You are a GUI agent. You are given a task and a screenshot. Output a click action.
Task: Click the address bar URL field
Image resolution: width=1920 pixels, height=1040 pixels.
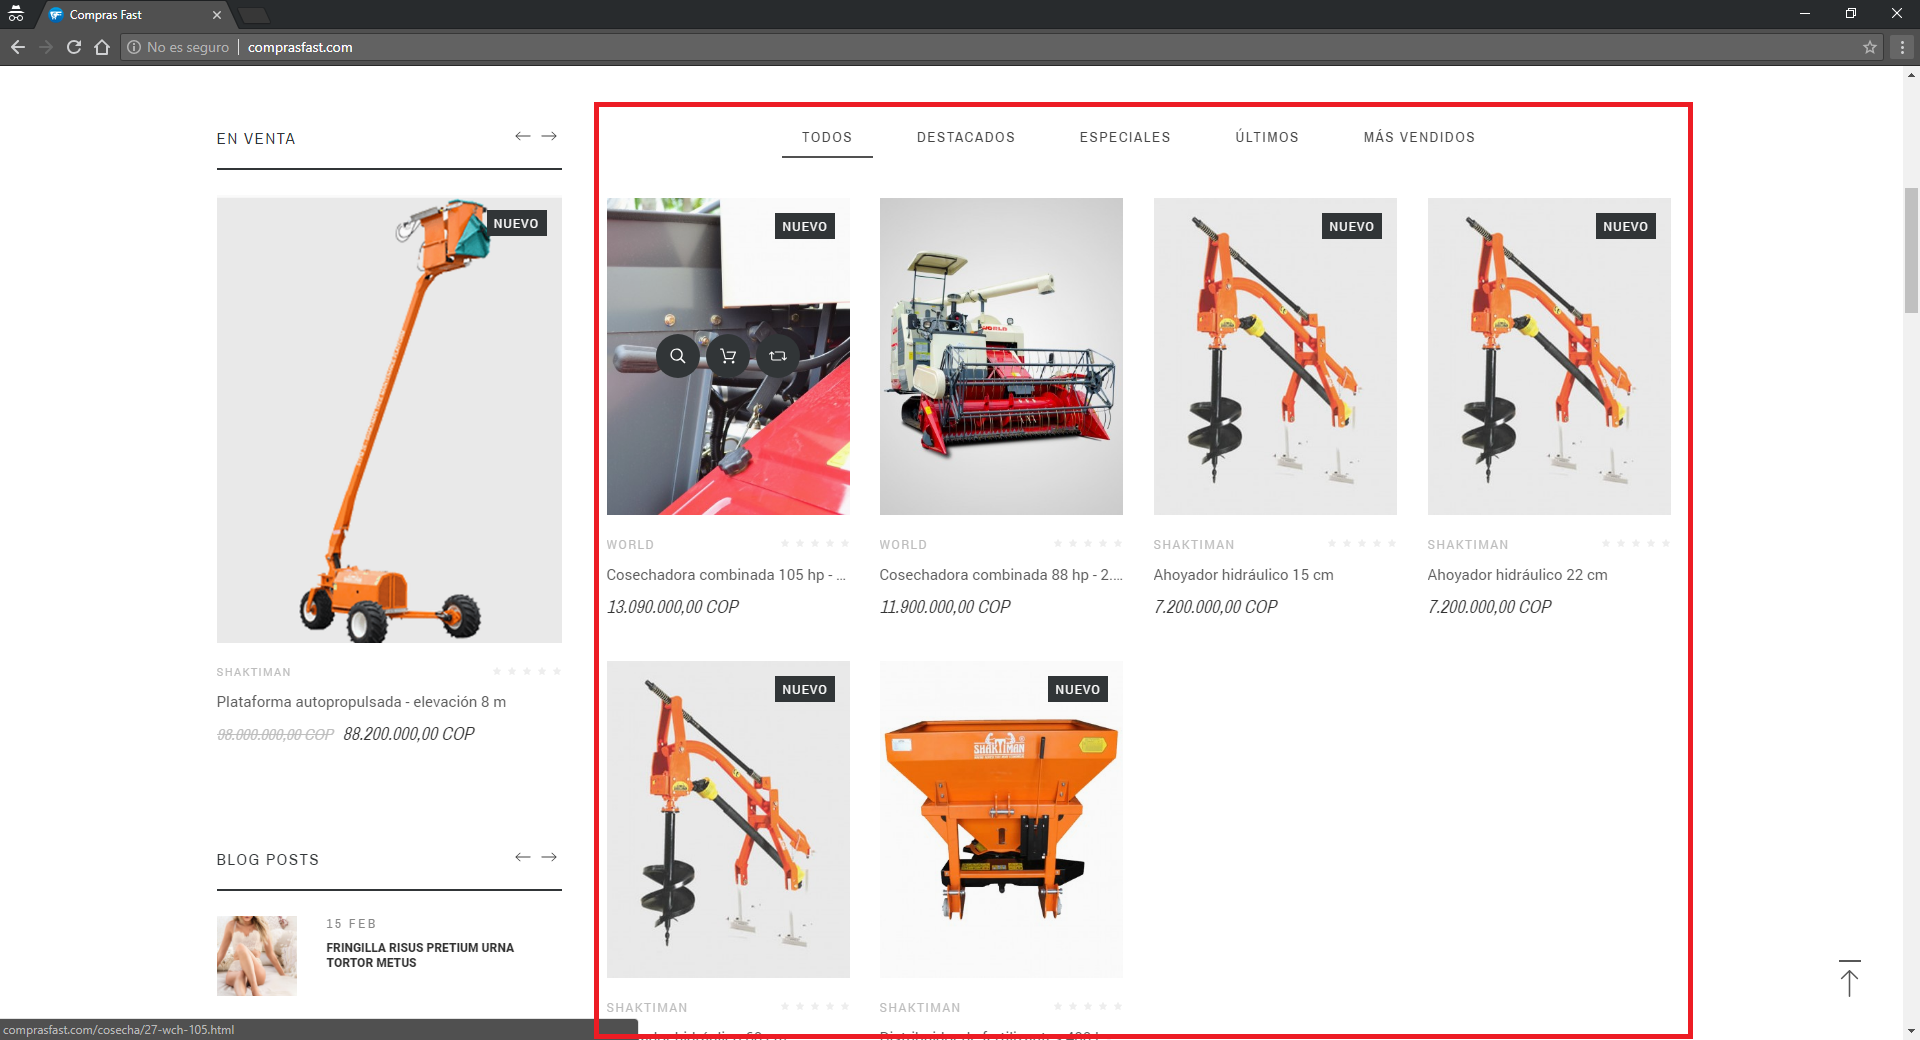coord(1000,47)
